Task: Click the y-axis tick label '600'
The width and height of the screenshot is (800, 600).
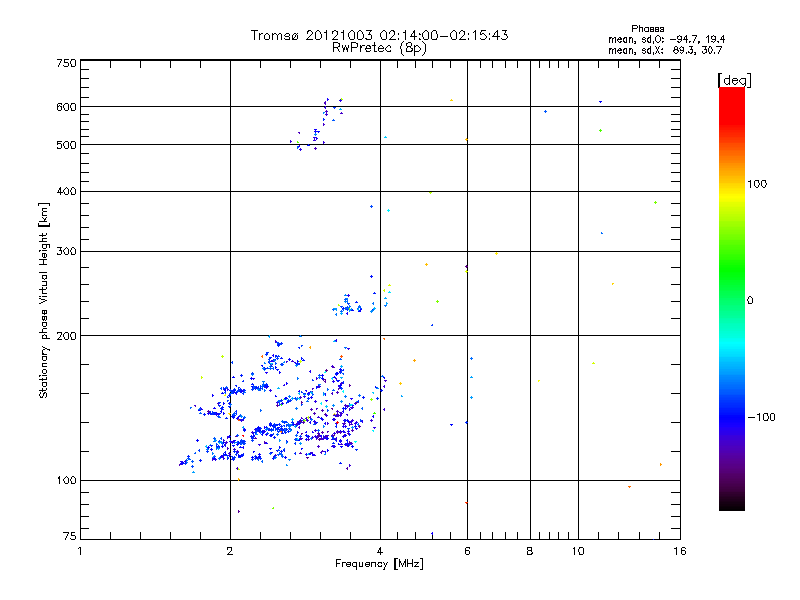Action: pyautogui.click(x=66, y=107)
